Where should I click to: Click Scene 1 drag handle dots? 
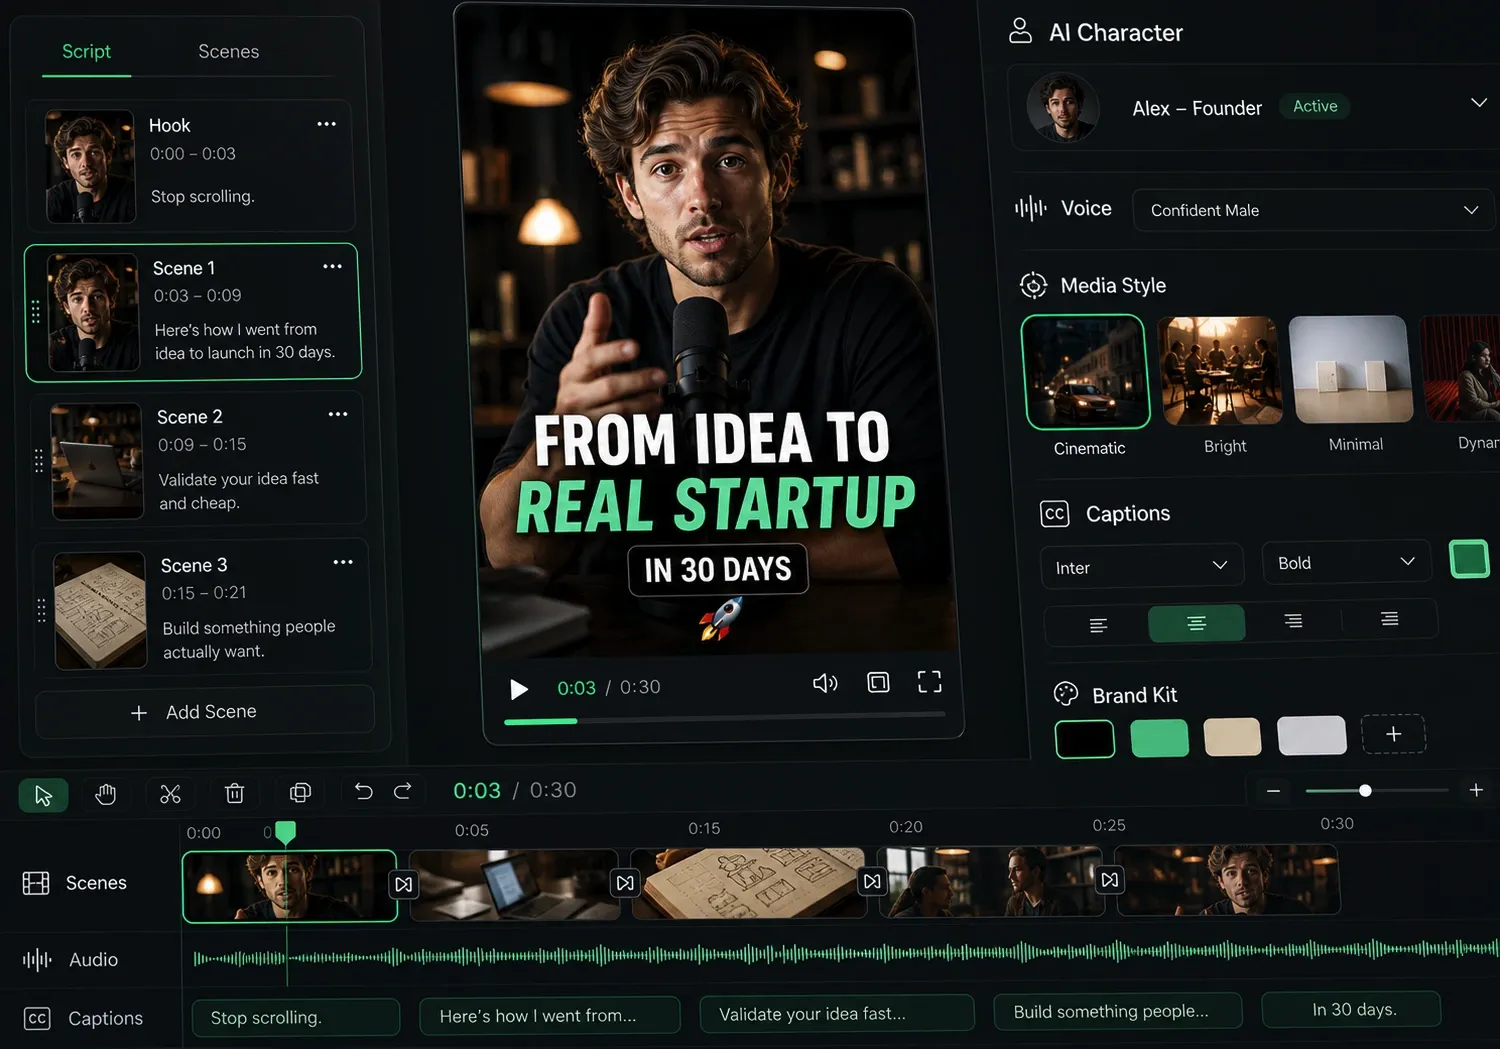(x=36, y=312)
